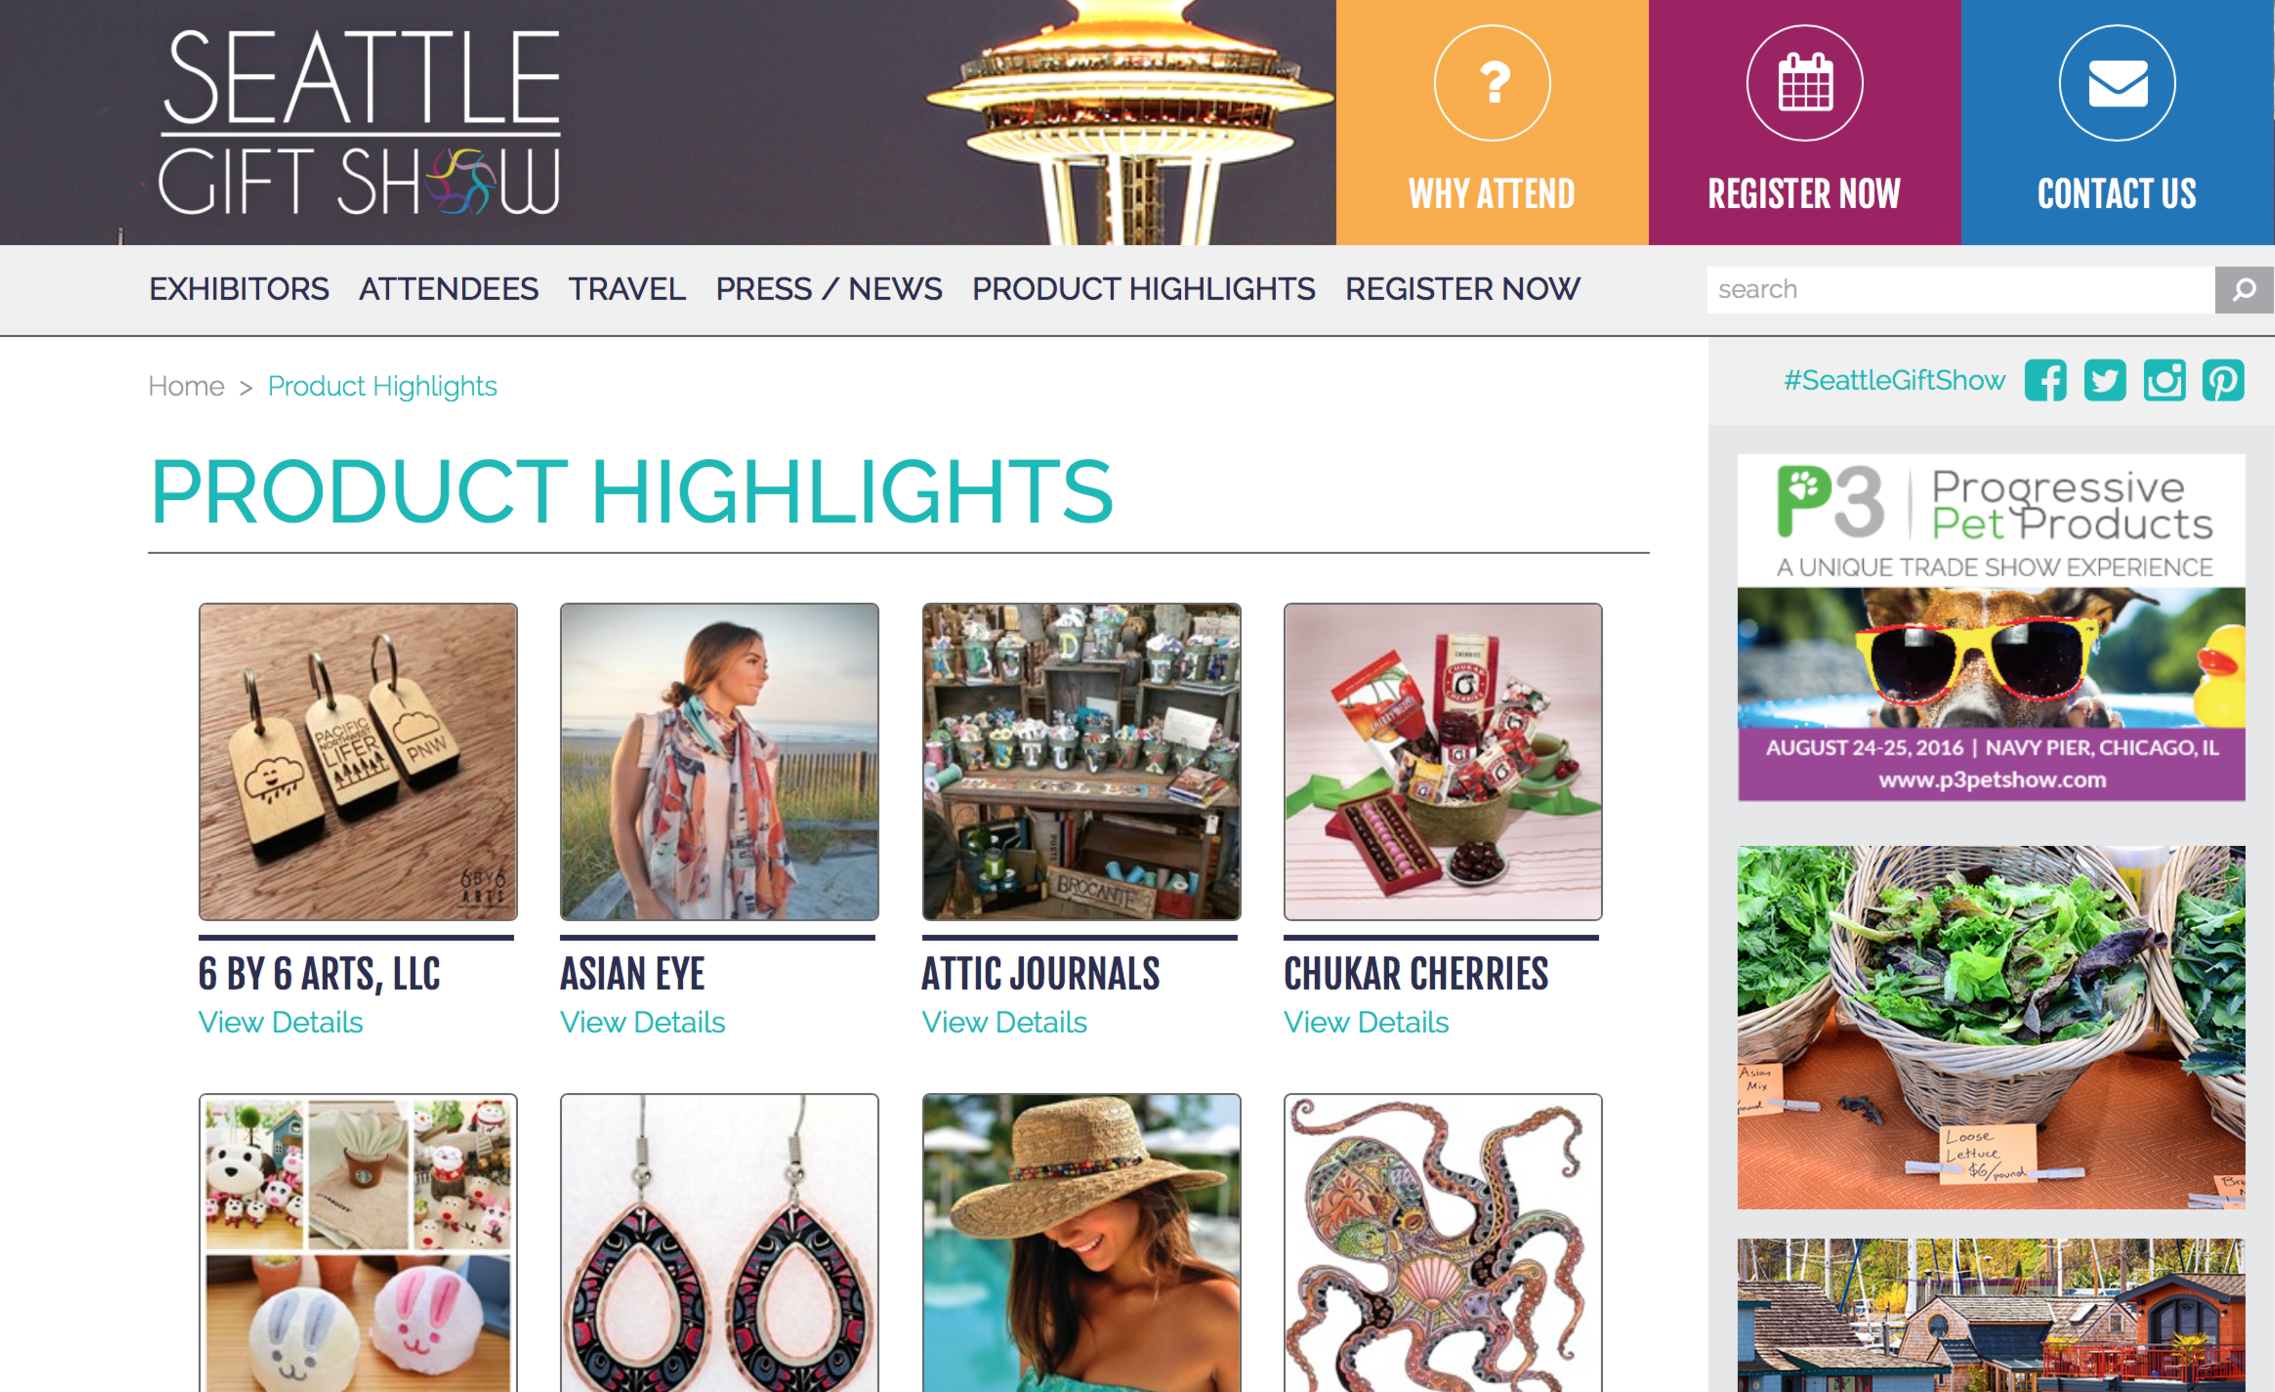This screenshot has width=2275, height=1392.
Task: Open the Twitter social icon
Action: tap(2104, 381)
